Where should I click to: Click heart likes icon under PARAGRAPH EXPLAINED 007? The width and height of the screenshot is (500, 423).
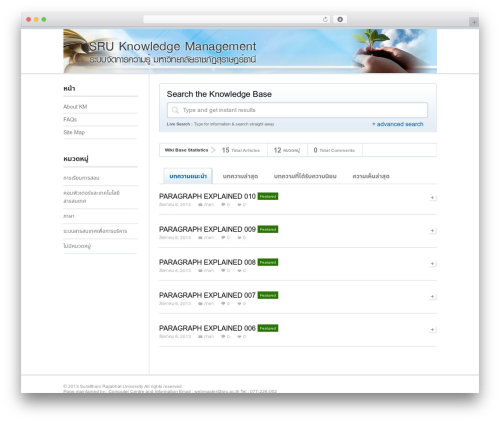point(239,304)
